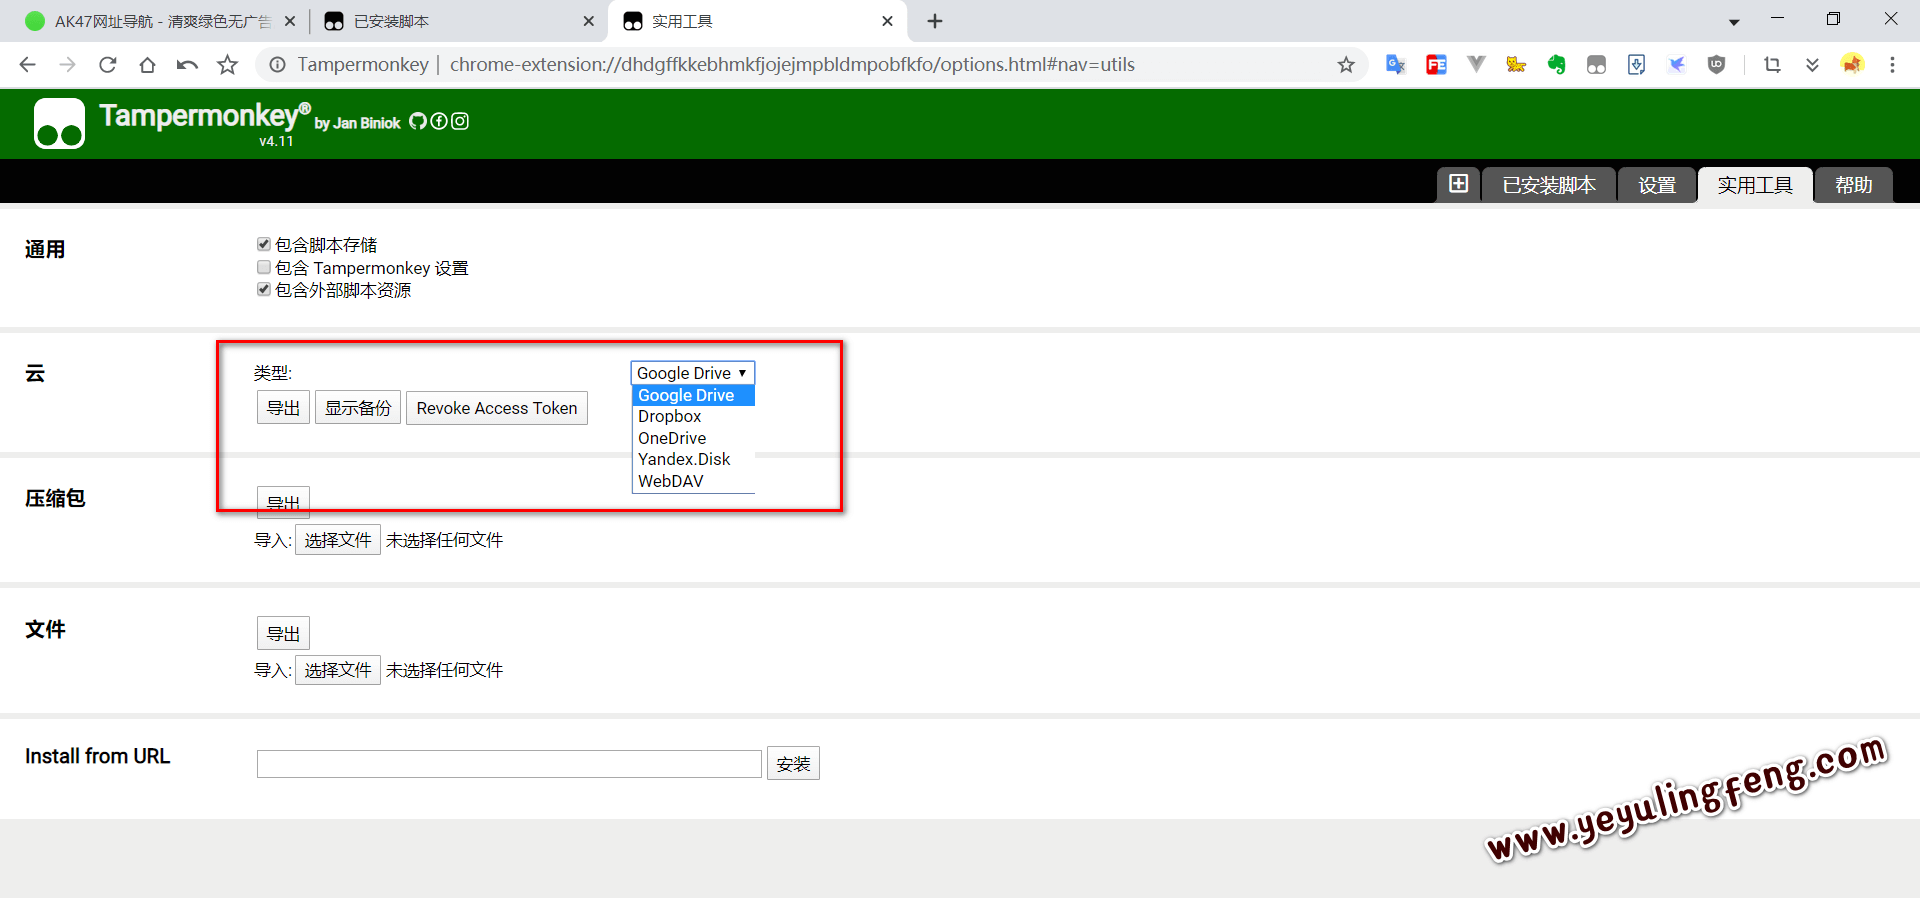Check 包含 Tampermonkey 设置 checkbox

pos(264,267)
